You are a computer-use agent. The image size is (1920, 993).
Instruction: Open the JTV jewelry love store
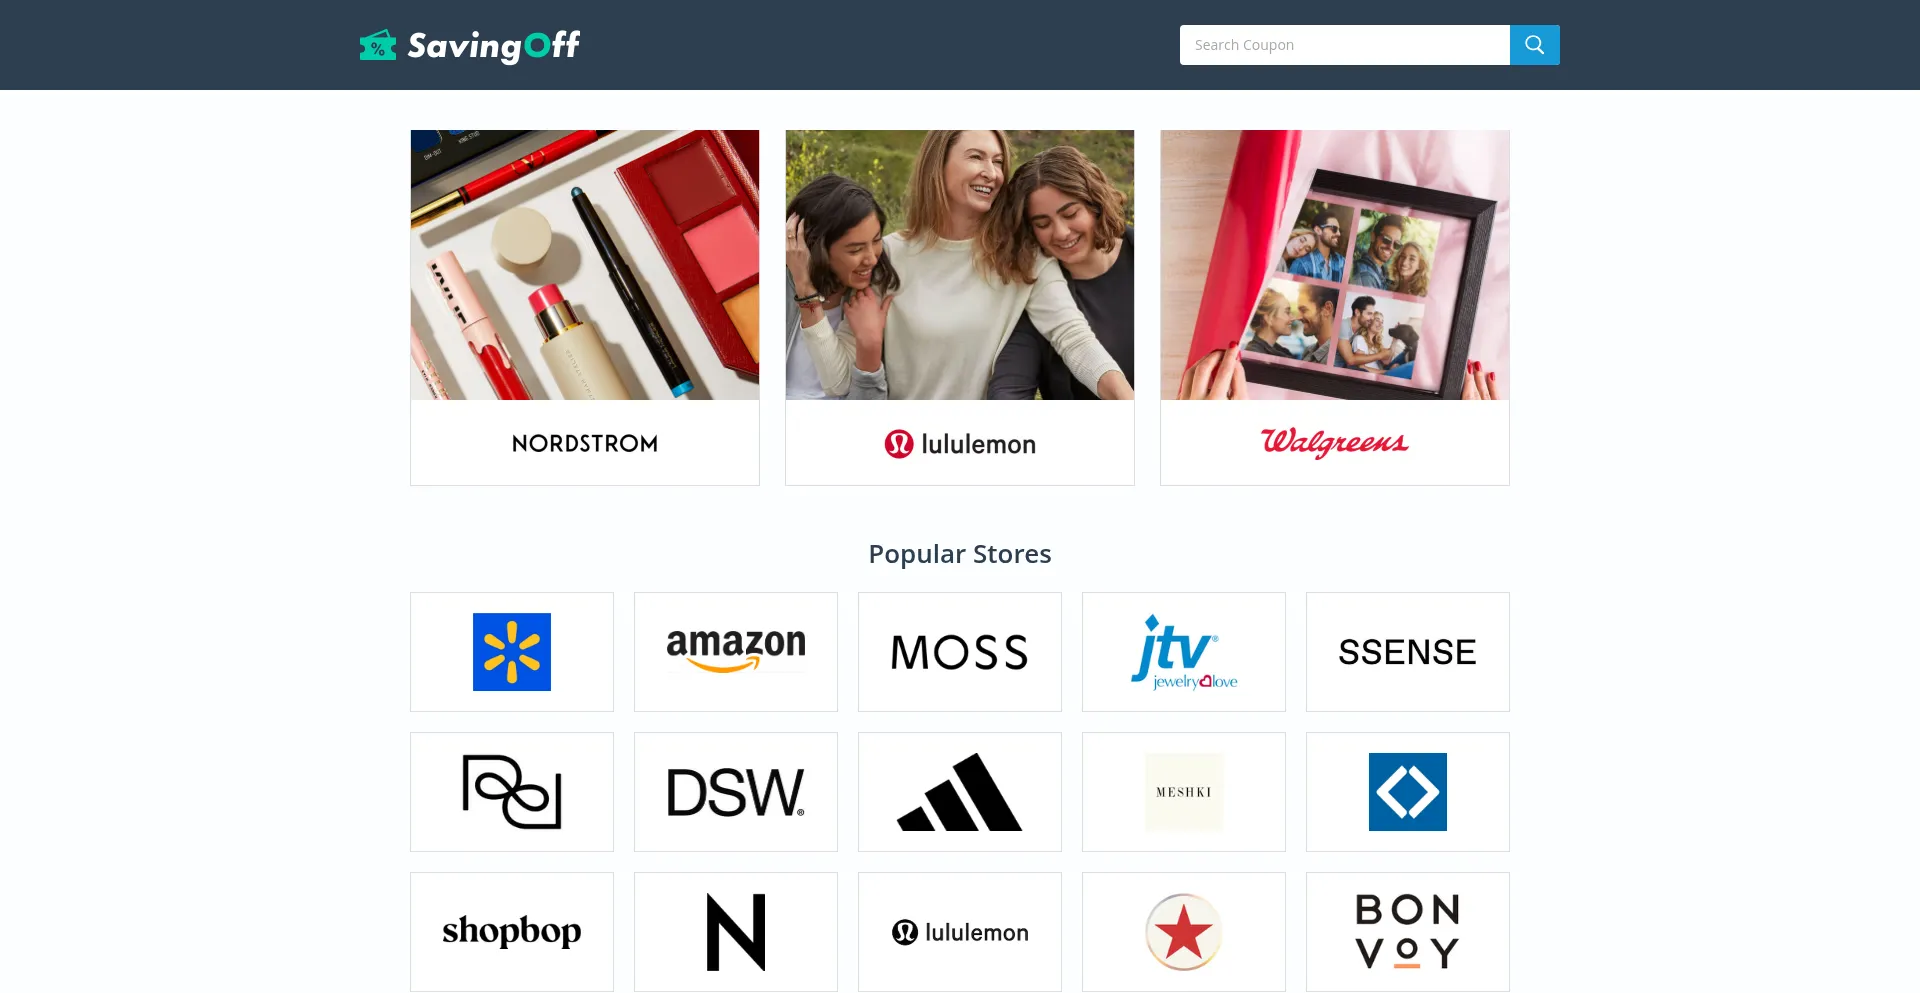(1184, 652)
